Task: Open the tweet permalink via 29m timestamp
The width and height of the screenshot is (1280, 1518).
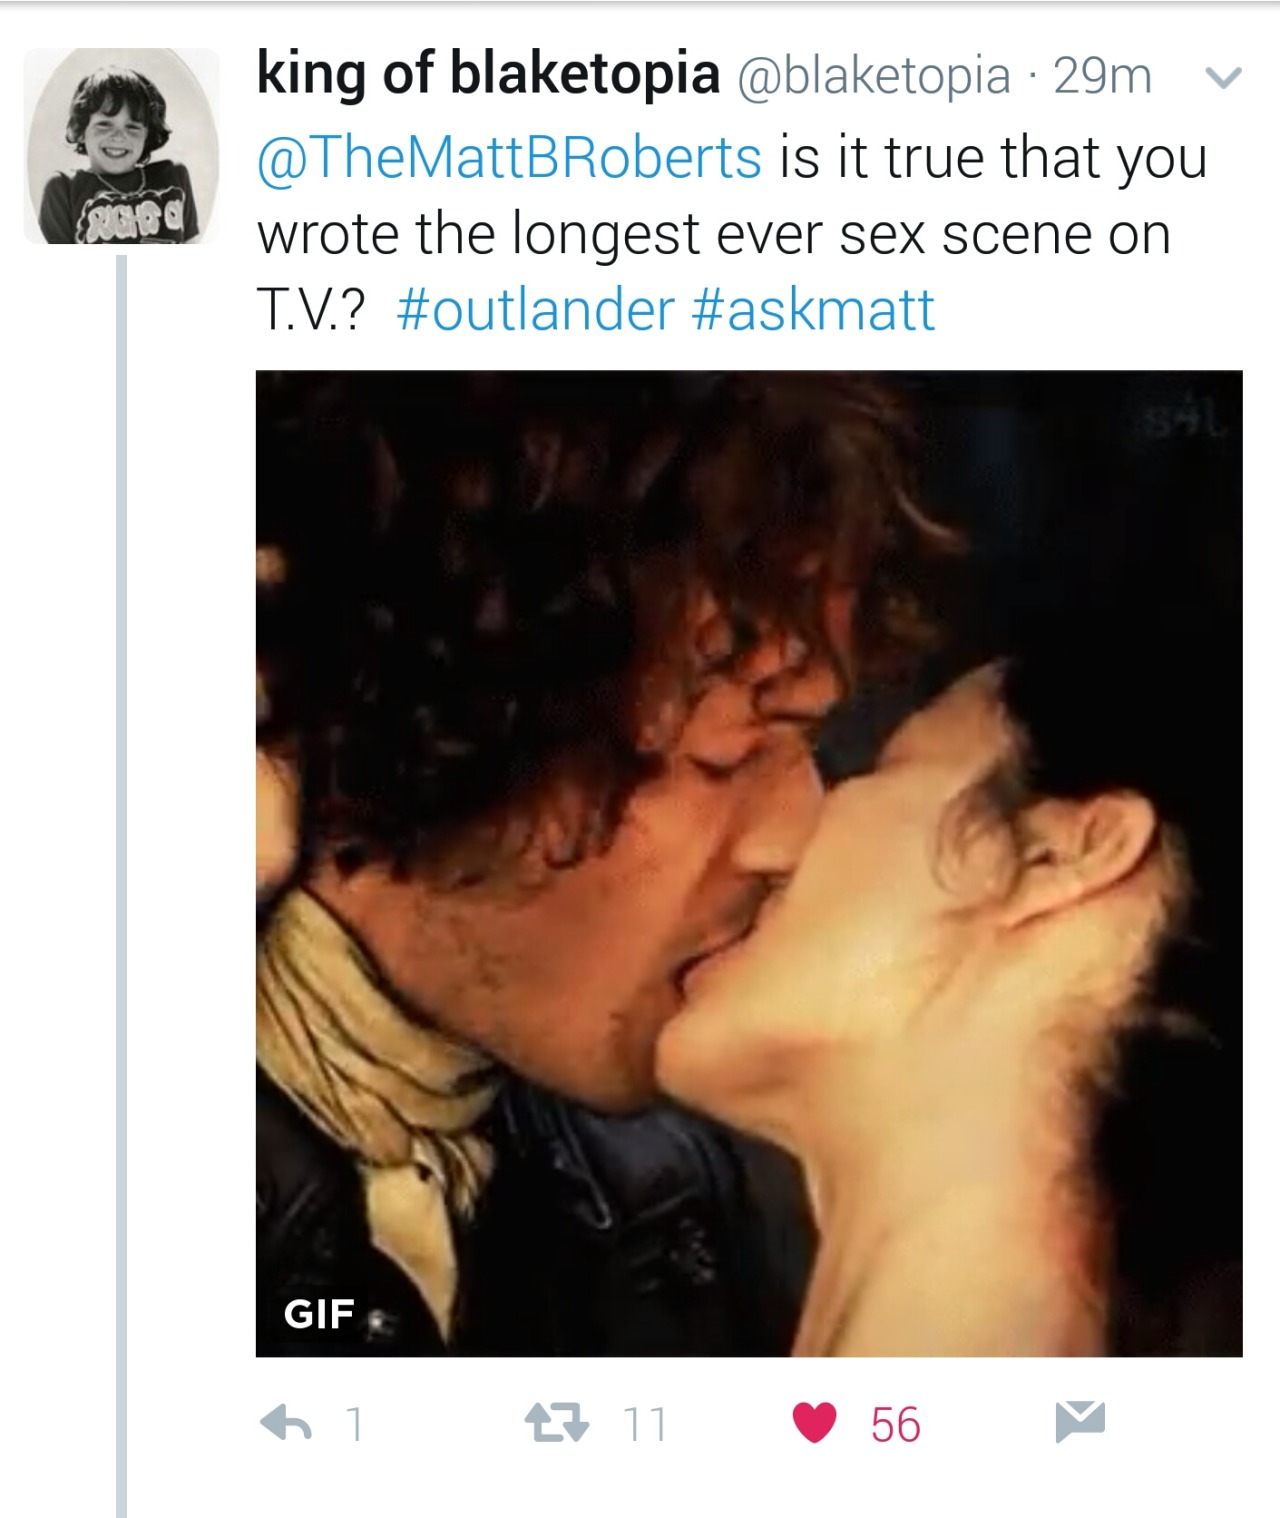Action: [1102, 76]
